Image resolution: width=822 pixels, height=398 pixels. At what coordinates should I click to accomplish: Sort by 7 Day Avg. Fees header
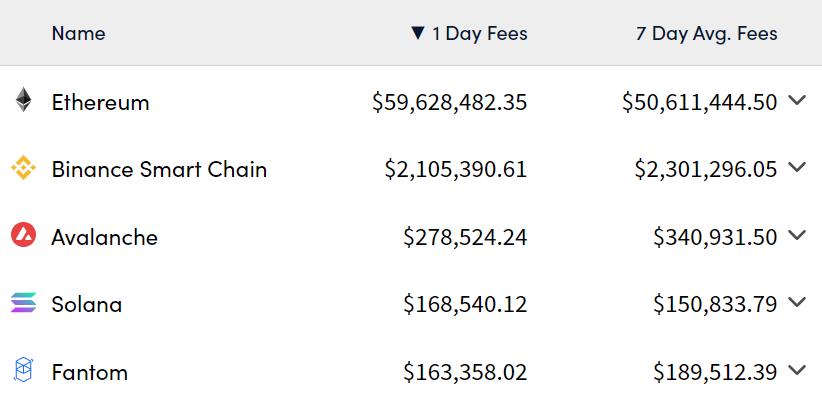(707, 34)
